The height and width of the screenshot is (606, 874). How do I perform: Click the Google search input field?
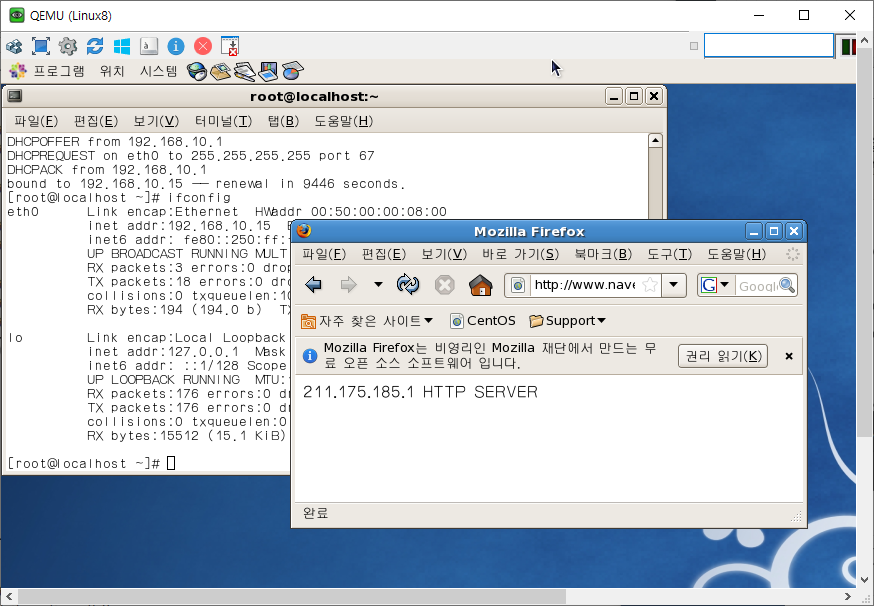757,286
